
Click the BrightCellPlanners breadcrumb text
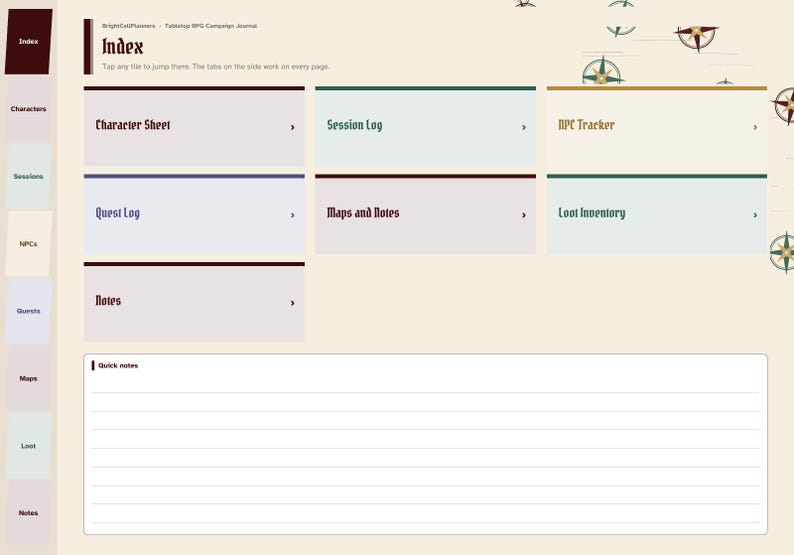pos(129,26)
